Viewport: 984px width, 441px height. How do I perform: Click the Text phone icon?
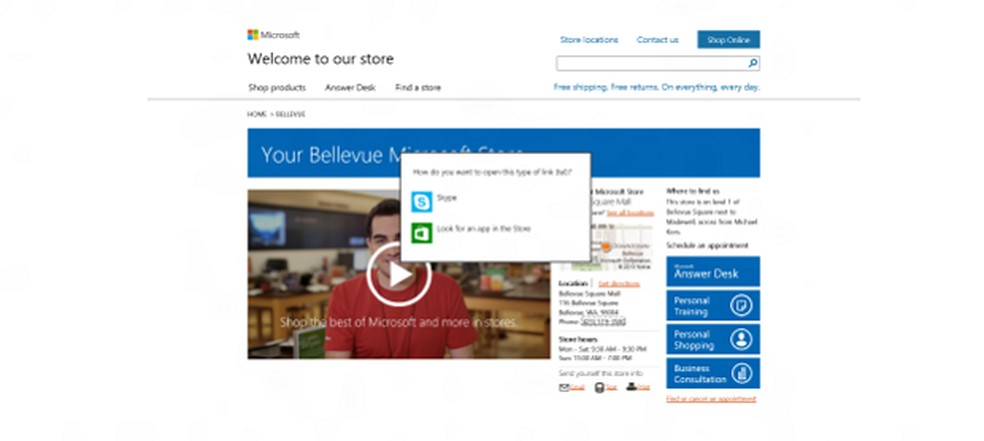(599, 388)
